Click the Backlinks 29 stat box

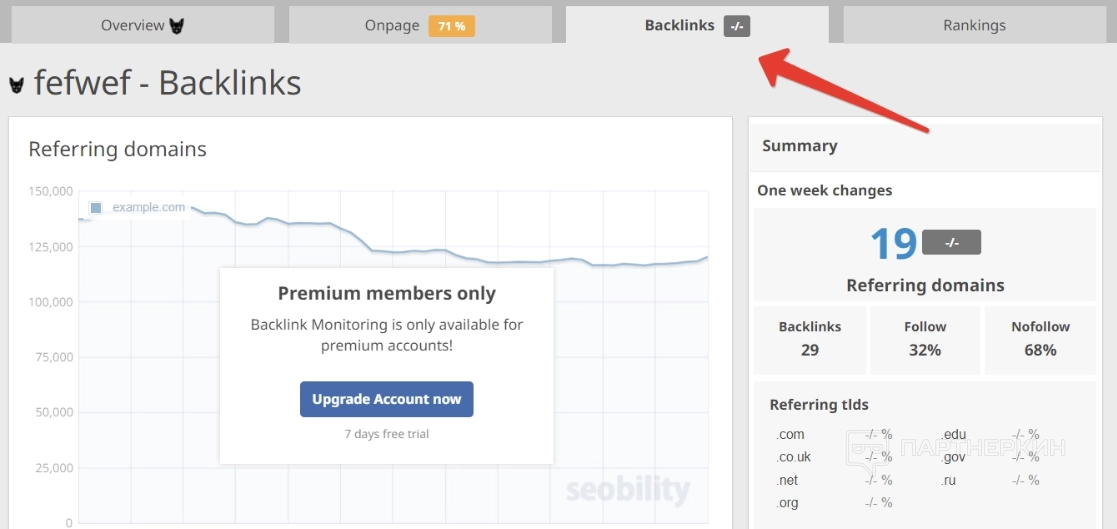tap(810, 339)
